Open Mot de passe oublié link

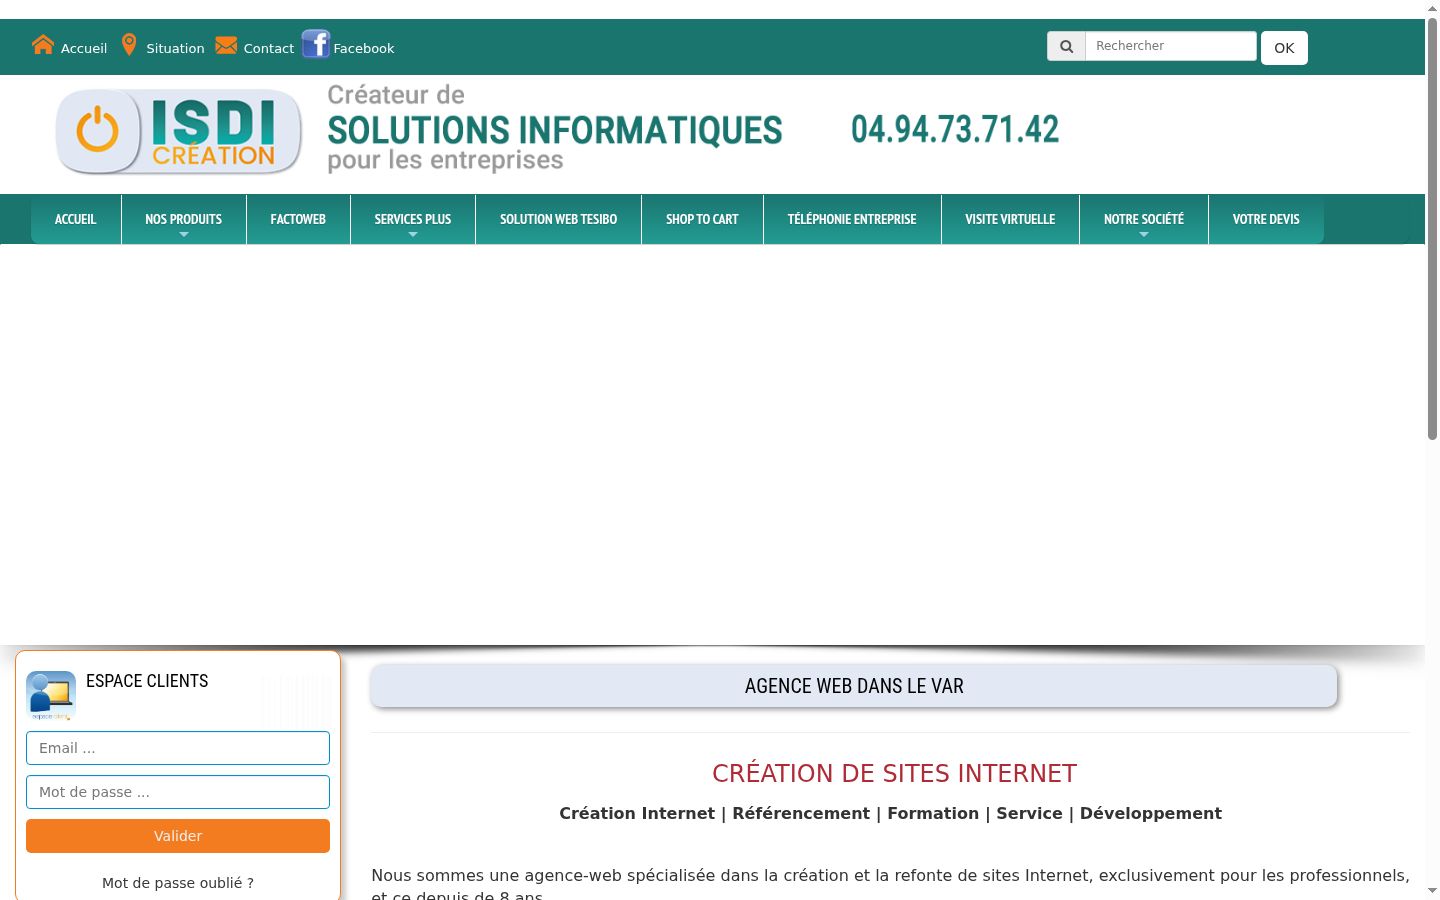(x=178, y=883)
